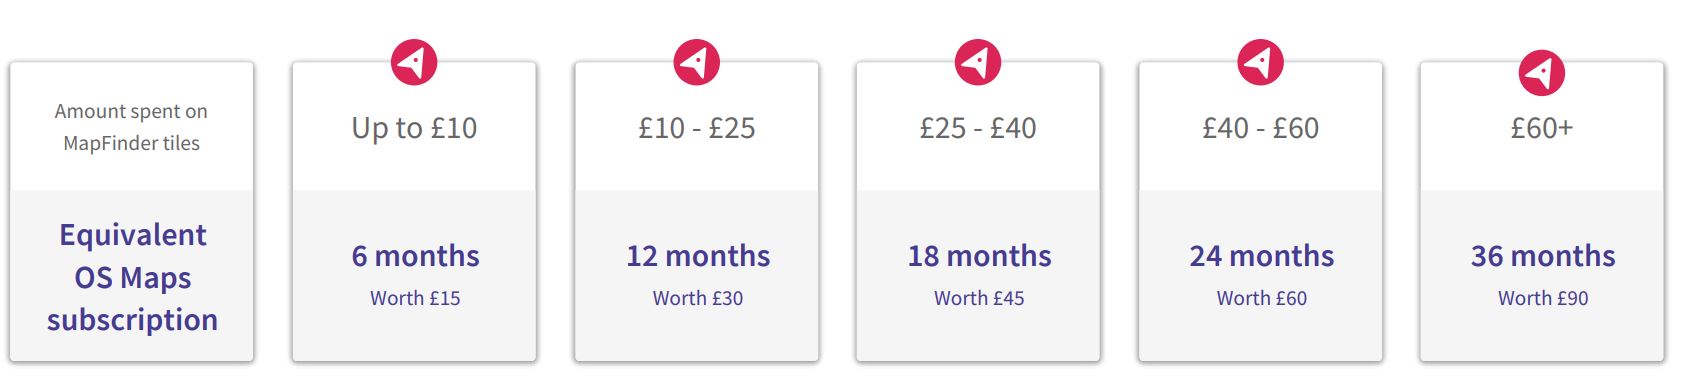Select the '£25 - £40' price heading
The height and width of the screenshot is (382, 1685).
(x=978, y=128)
